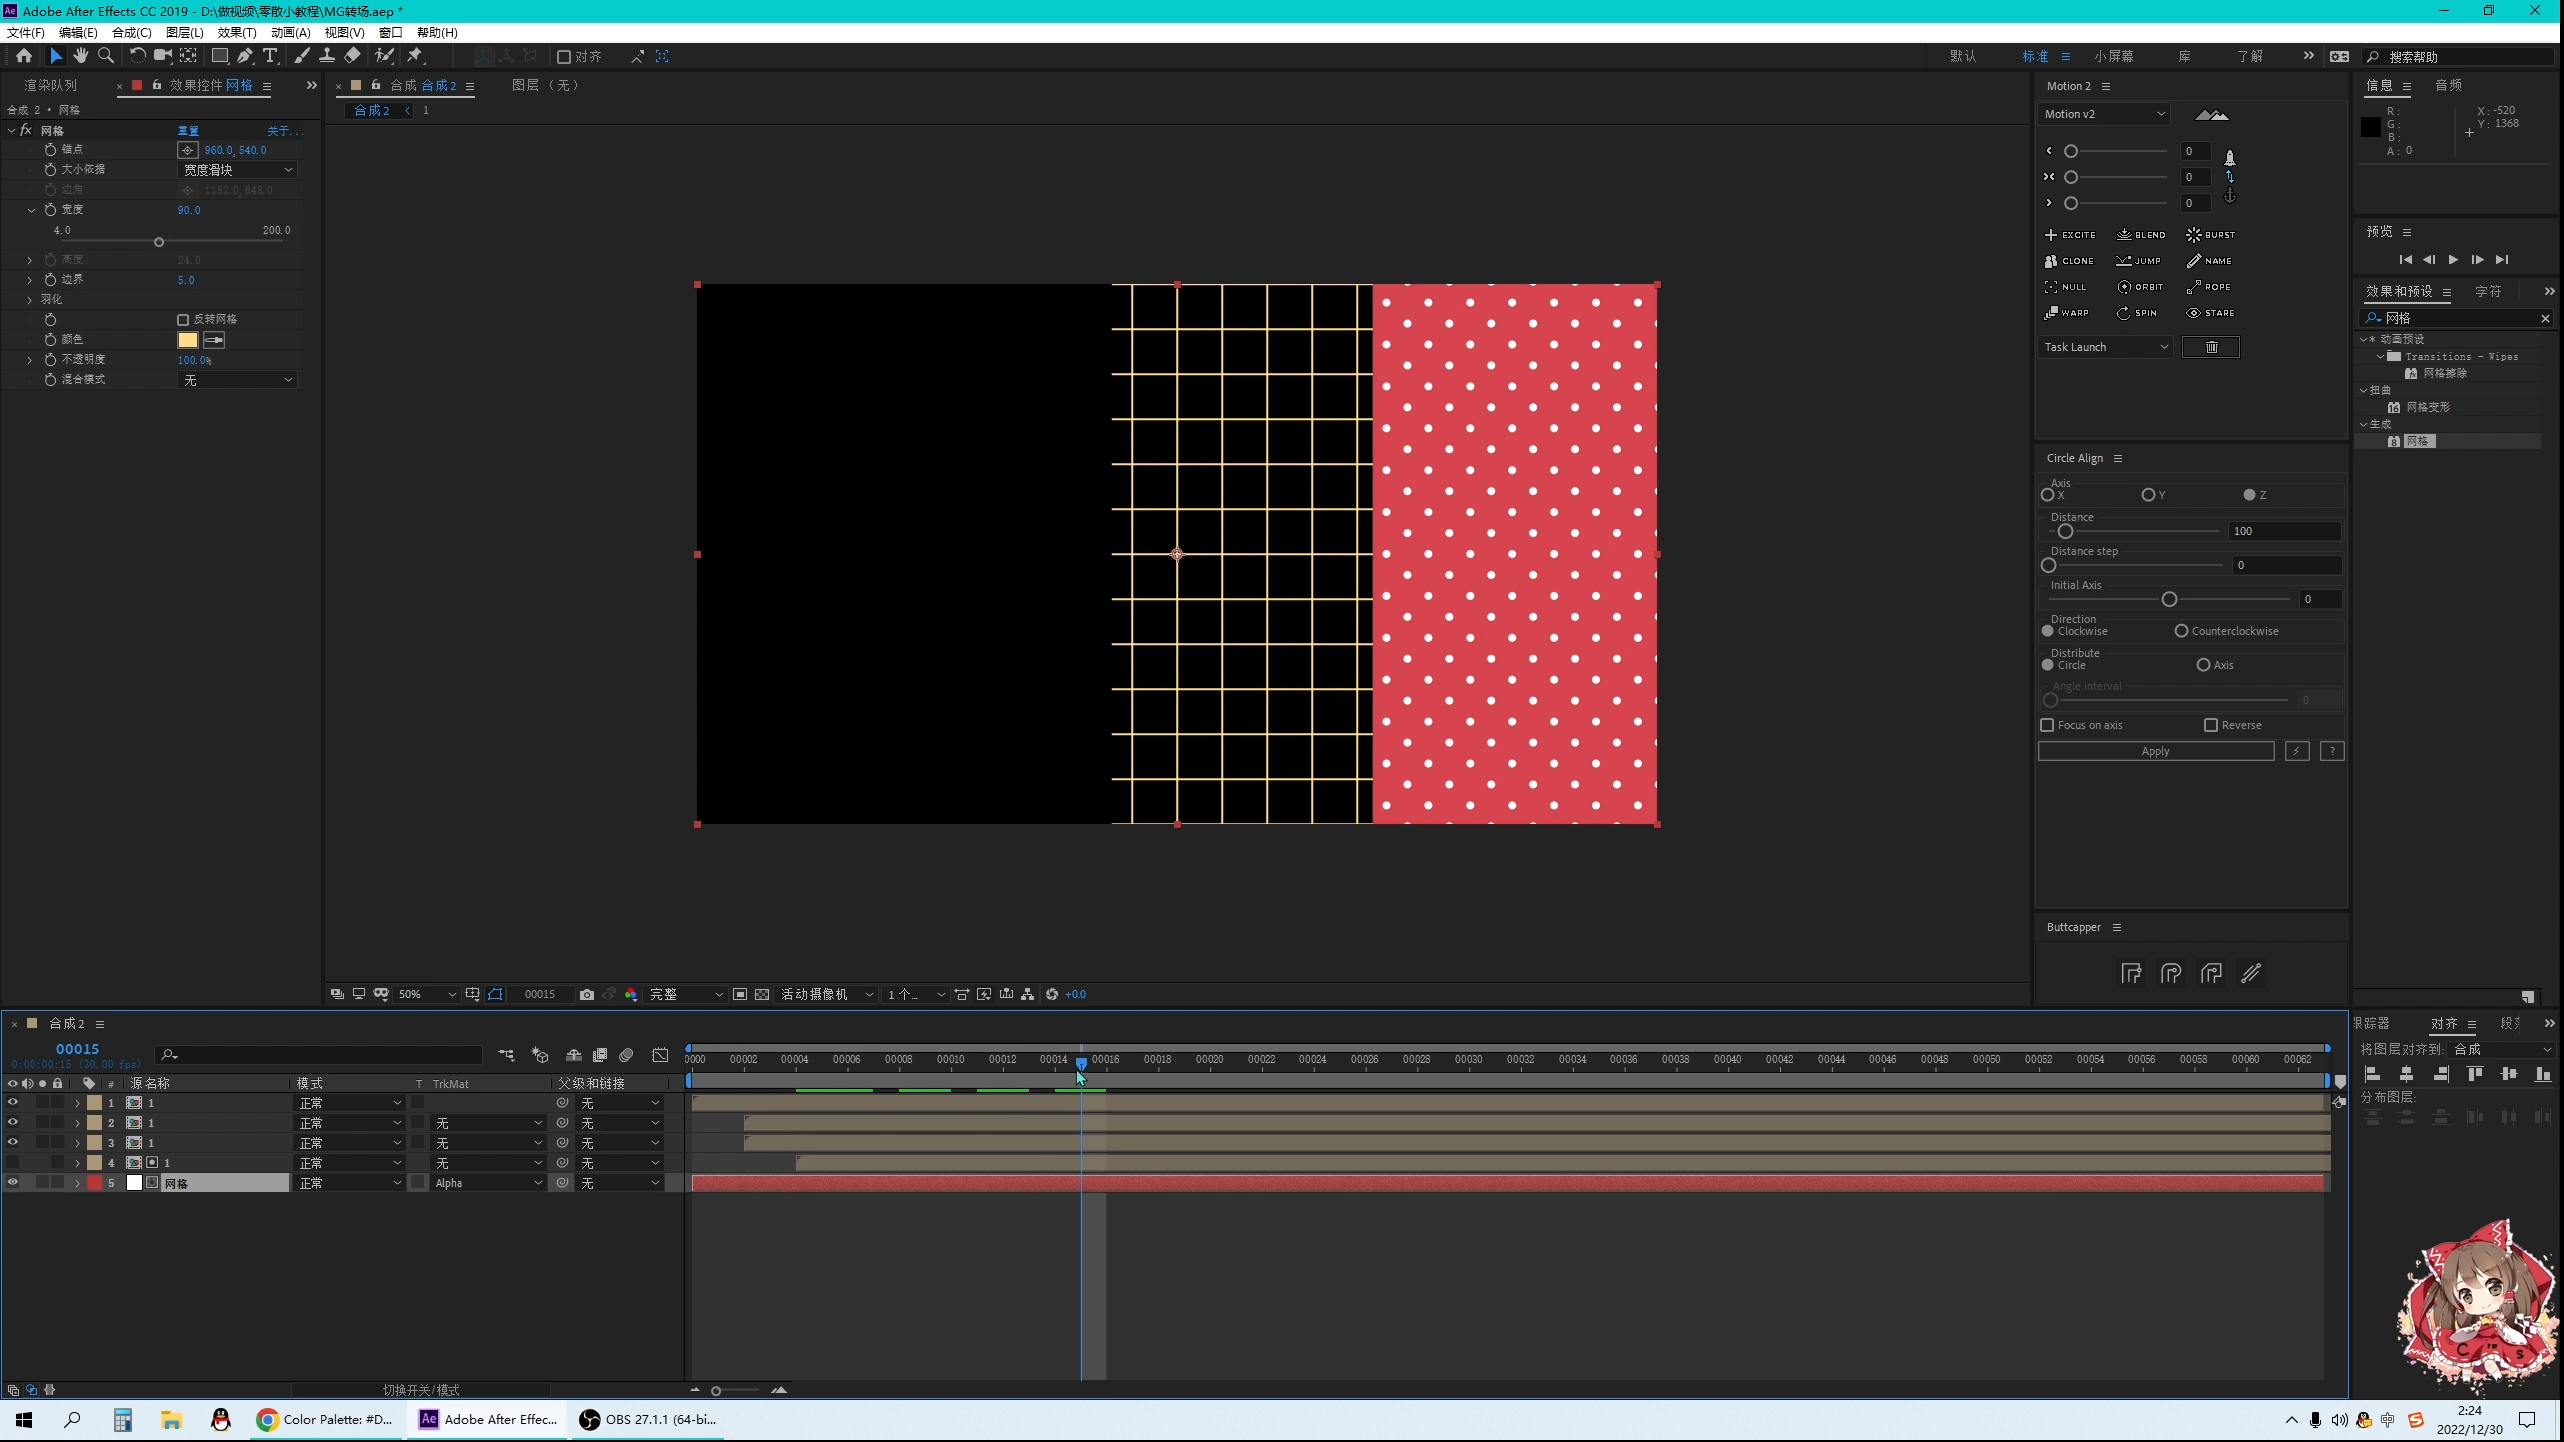Click 切换开关/模式 toggle button

pos(421,1390)
